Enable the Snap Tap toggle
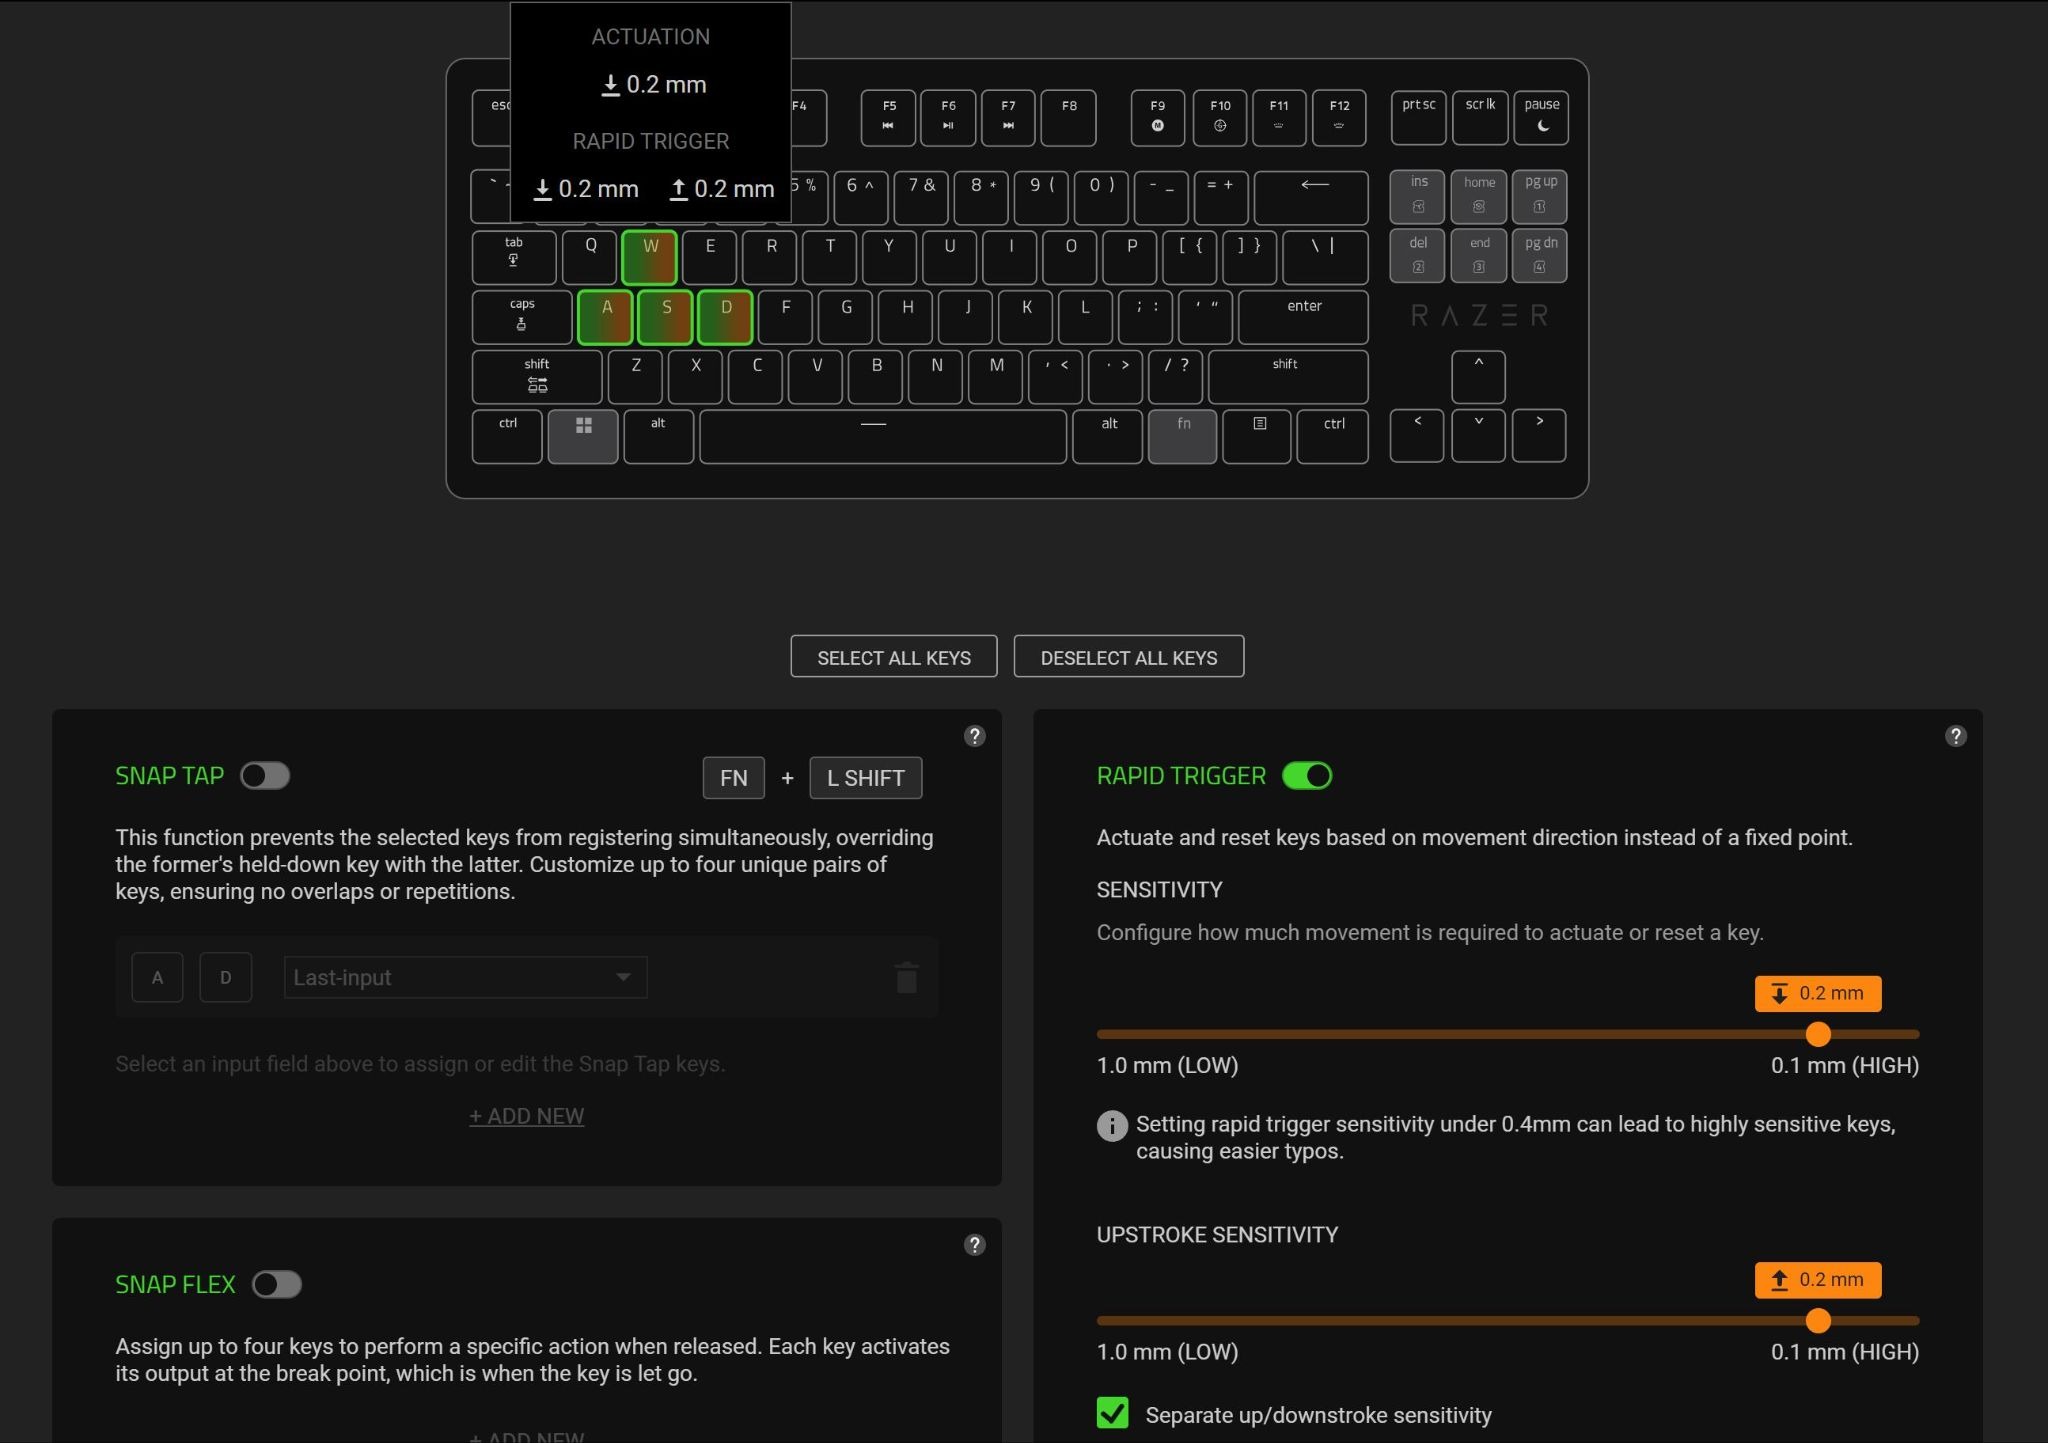Screen dimensions: 2048x1443 (x=265, y=776)
